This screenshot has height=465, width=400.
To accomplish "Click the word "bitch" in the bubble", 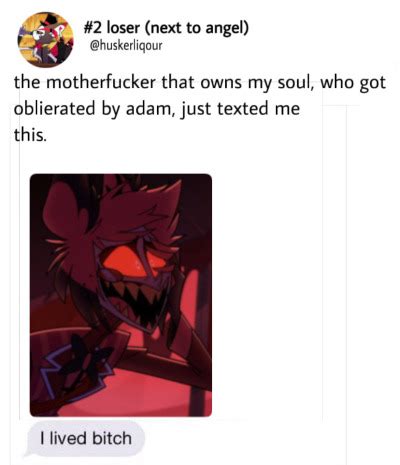I will [x=112, y=438].
